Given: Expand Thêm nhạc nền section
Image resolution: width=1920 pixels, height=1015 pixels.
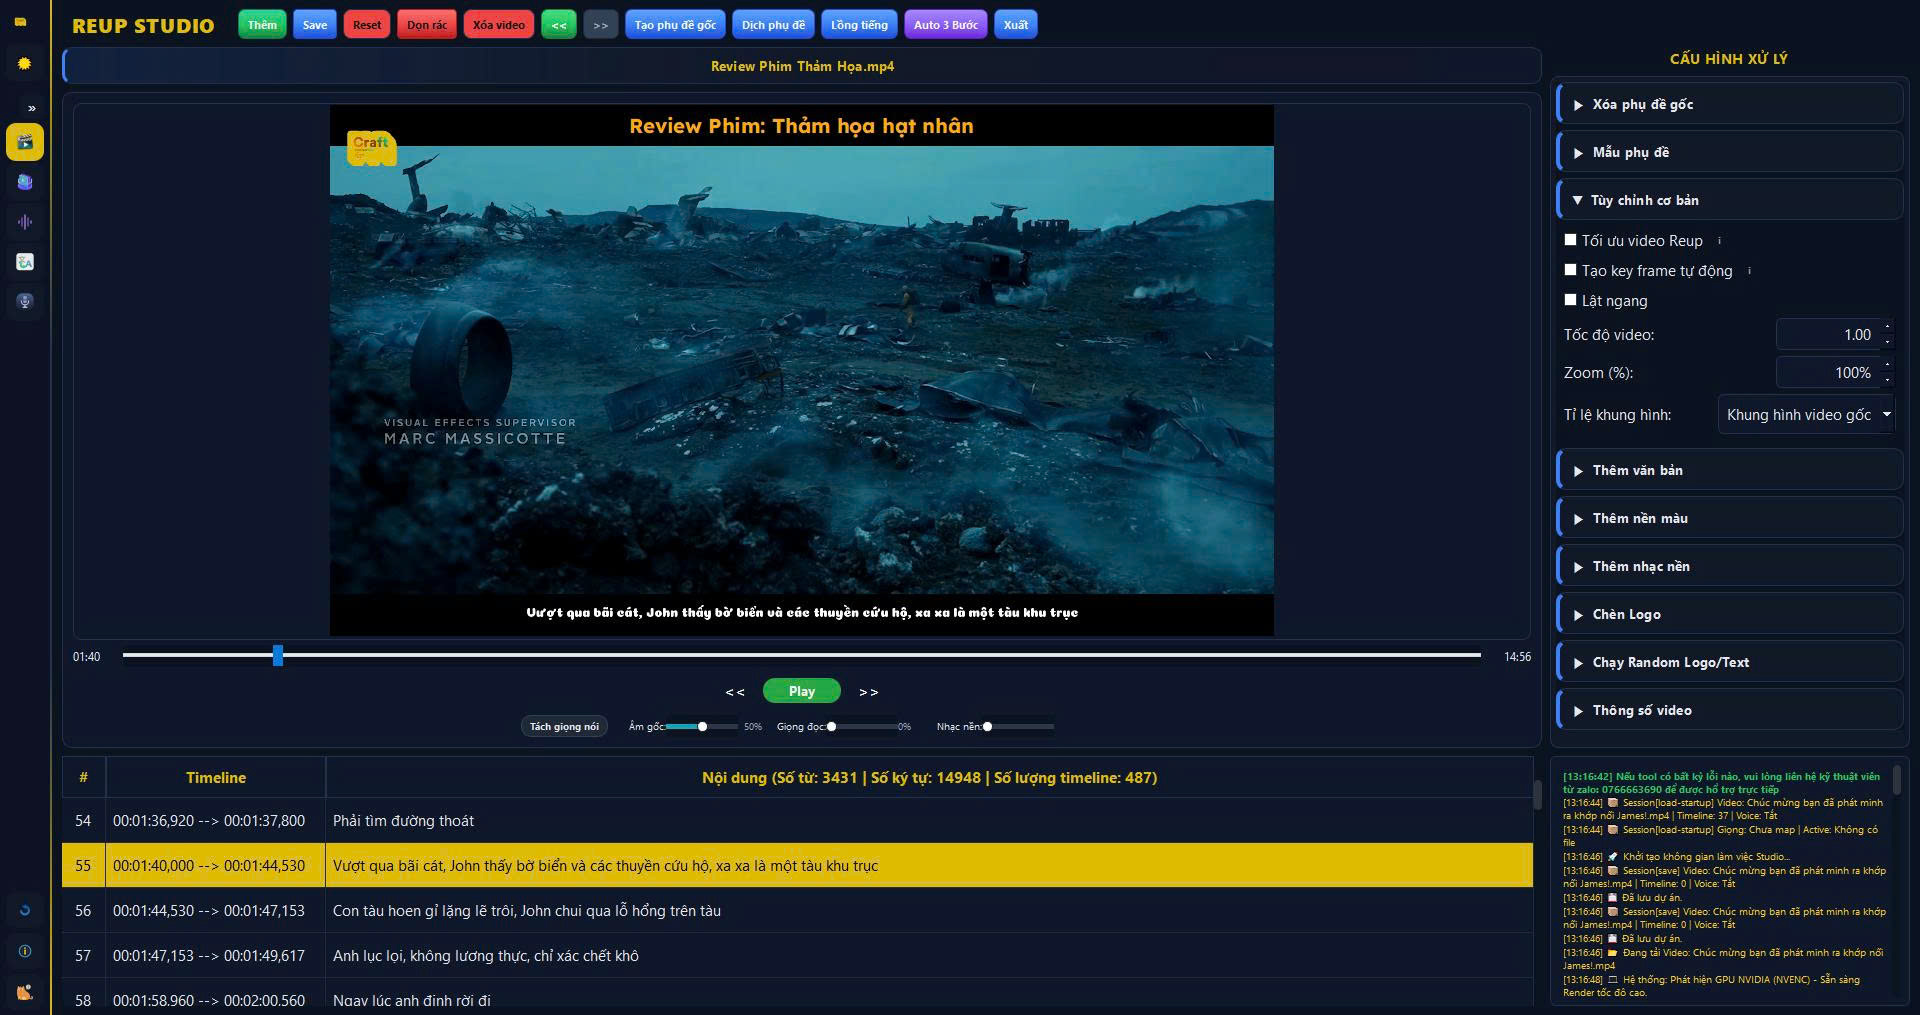Looking at the screenshot, I should [x=1730, y=566].
